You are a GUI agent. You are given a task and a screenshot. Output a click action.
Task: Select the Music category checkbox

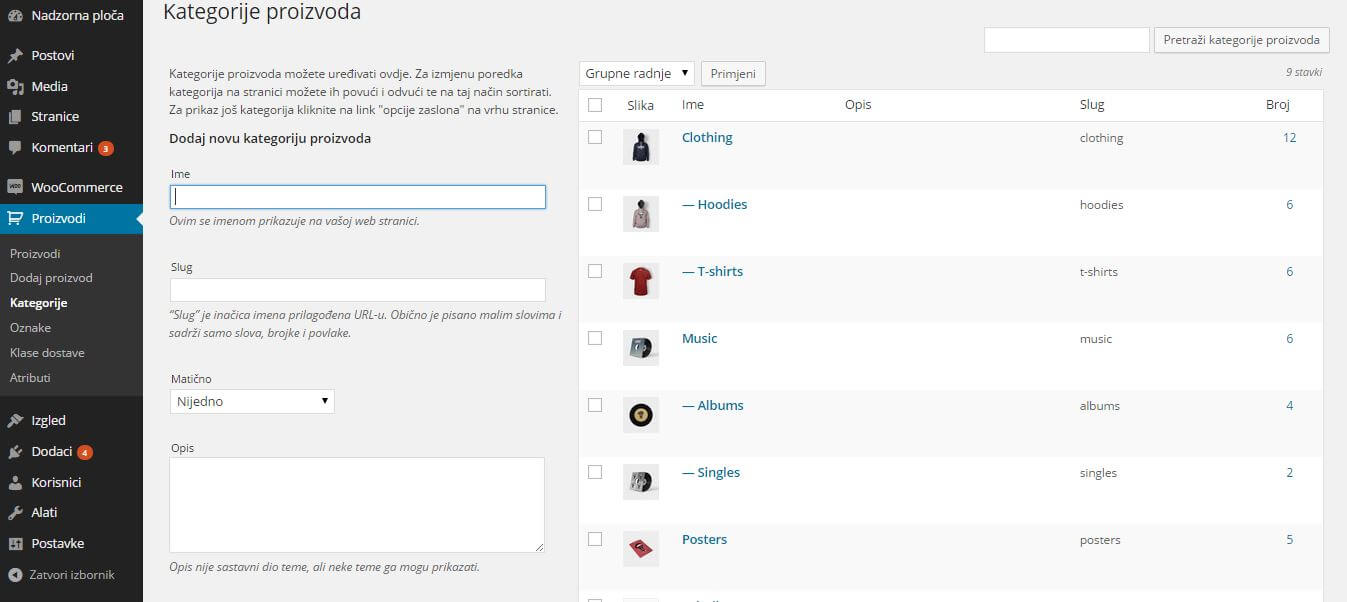pos(595,338)
